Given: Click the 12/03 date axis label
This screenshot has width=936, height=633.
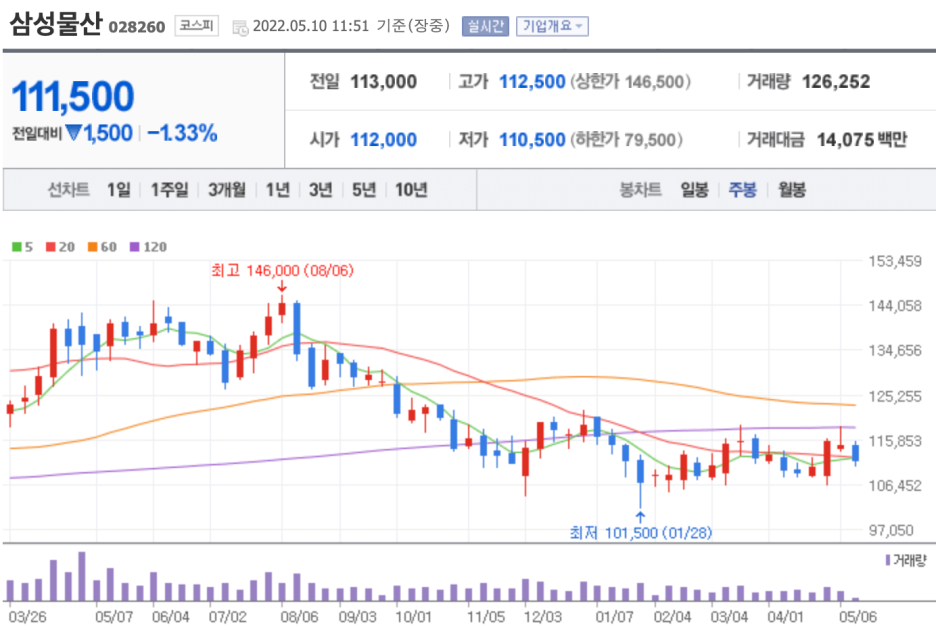Looking at the screenshot, I should [x=543, y=616].
